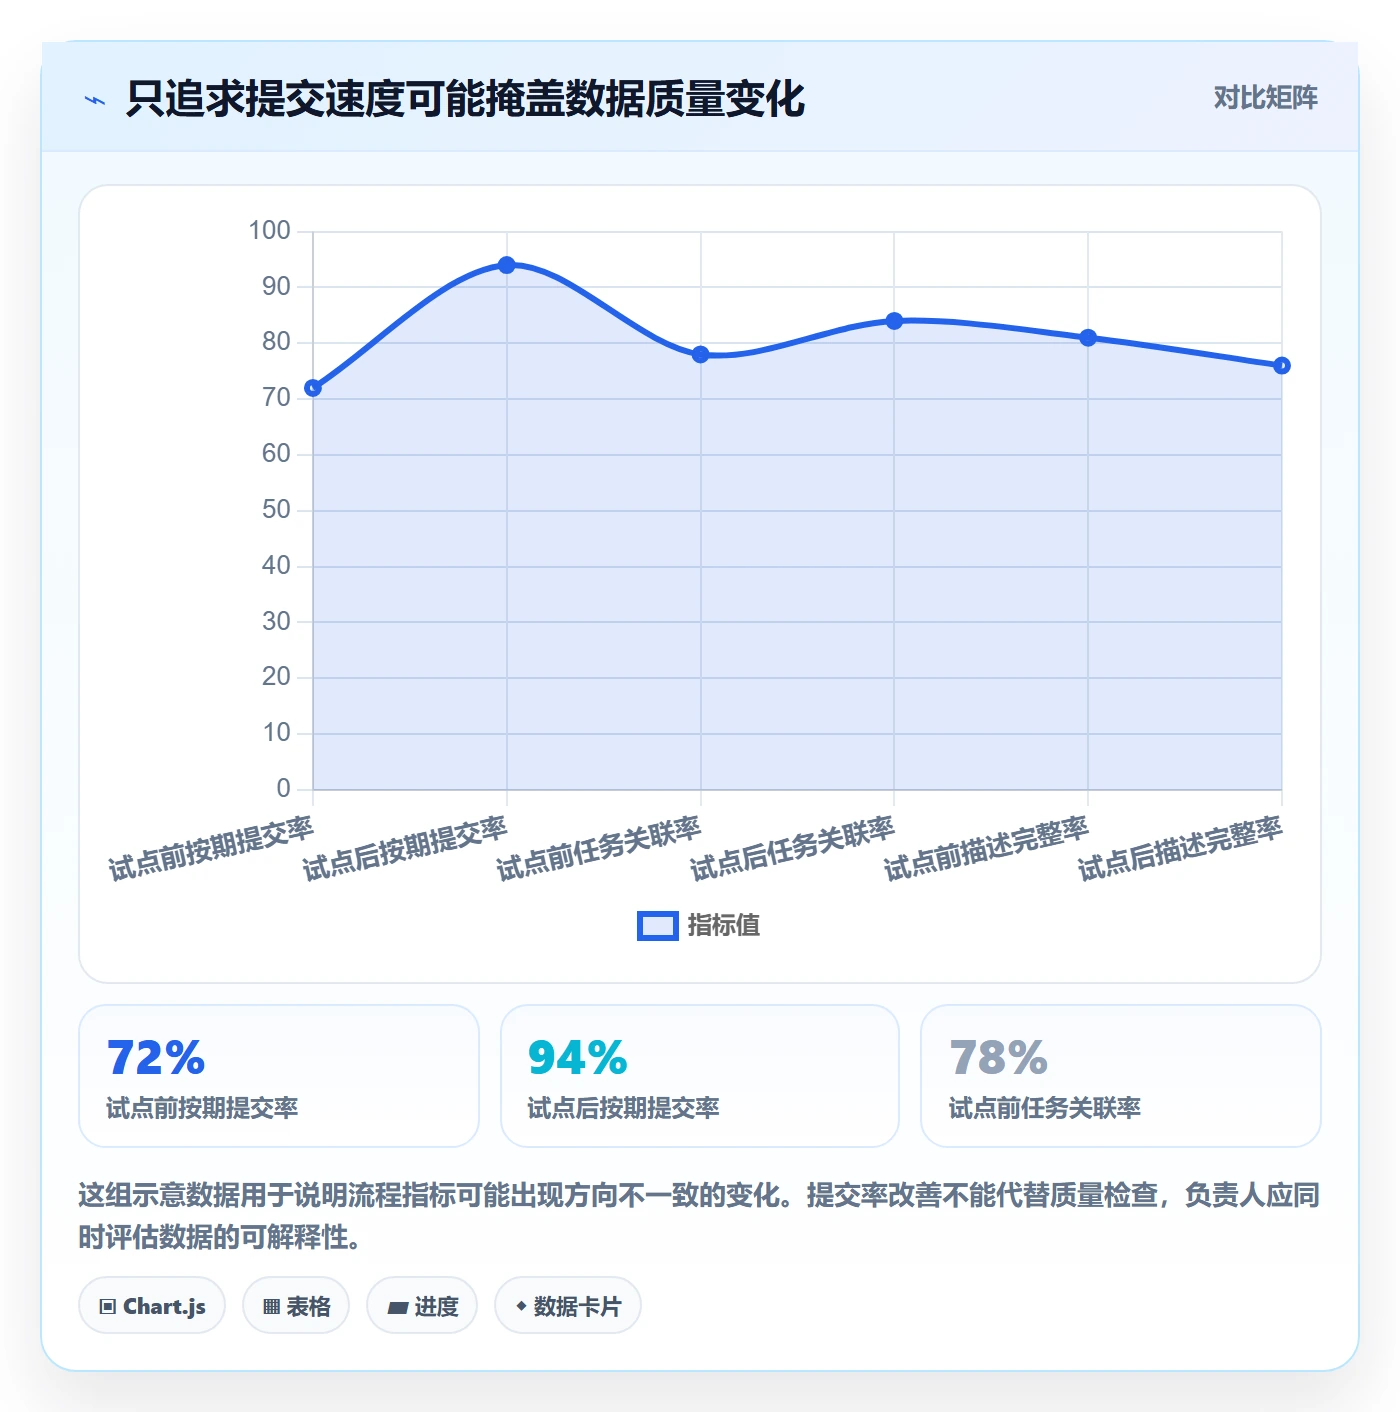Click the y-axis value 50
This screenshot has width=1400, height=1412.
point(276,510)
